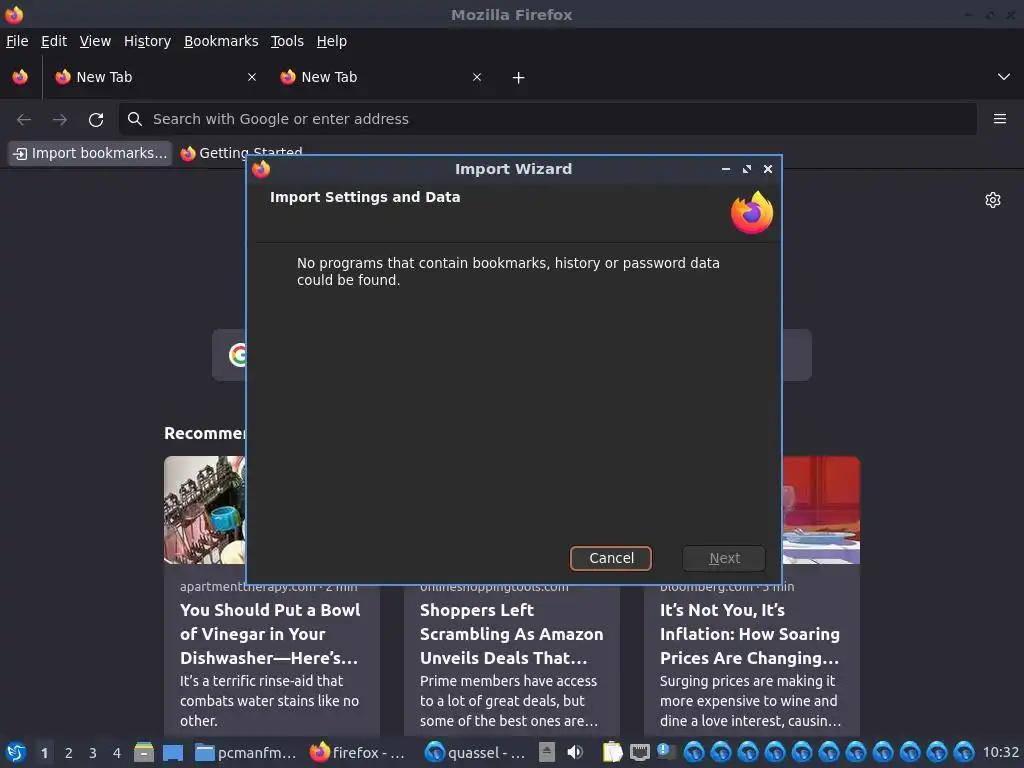Open the Tools menu
The width and height of the screenshot is (1024, 768).
[287, 41]
